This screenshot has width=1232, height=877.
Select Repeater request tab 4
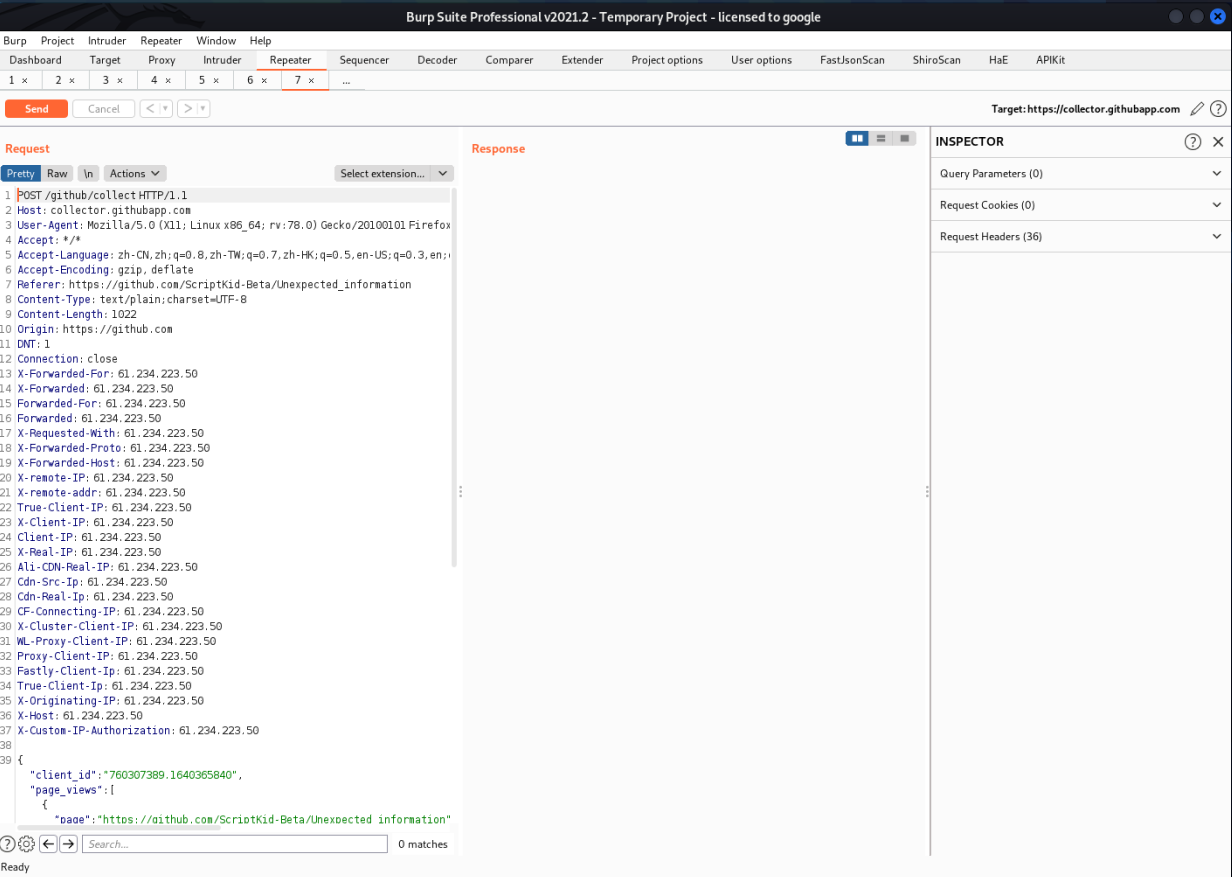[x=155, y=80]
